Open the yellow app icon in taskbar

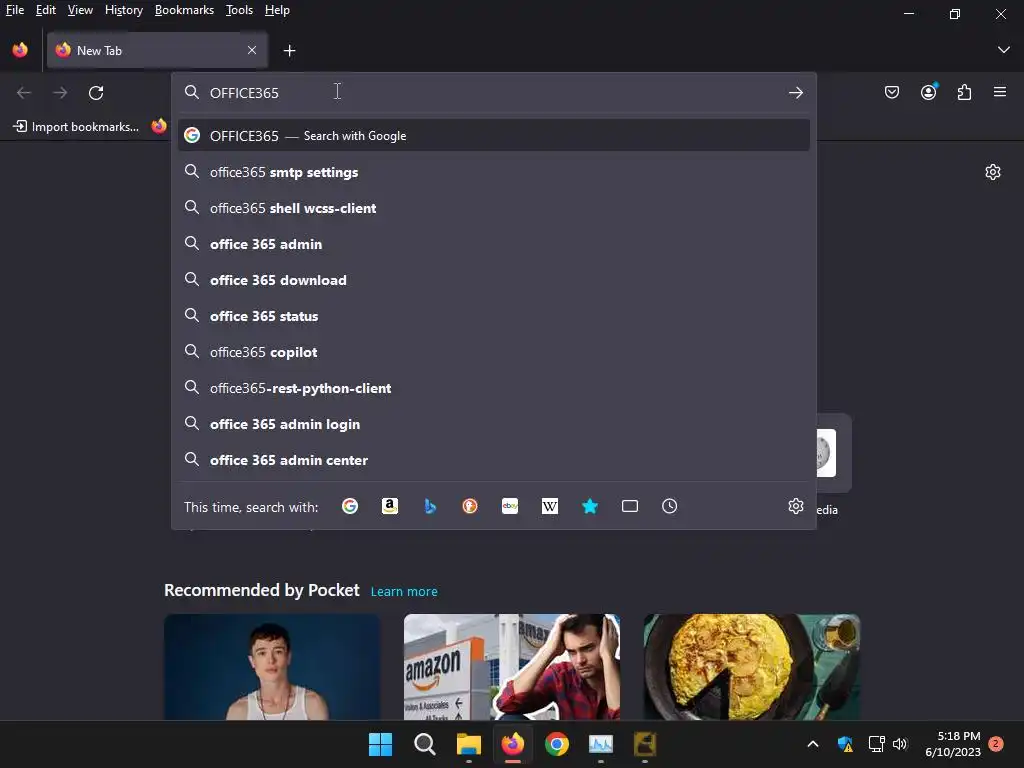click(x=645, y=744)
